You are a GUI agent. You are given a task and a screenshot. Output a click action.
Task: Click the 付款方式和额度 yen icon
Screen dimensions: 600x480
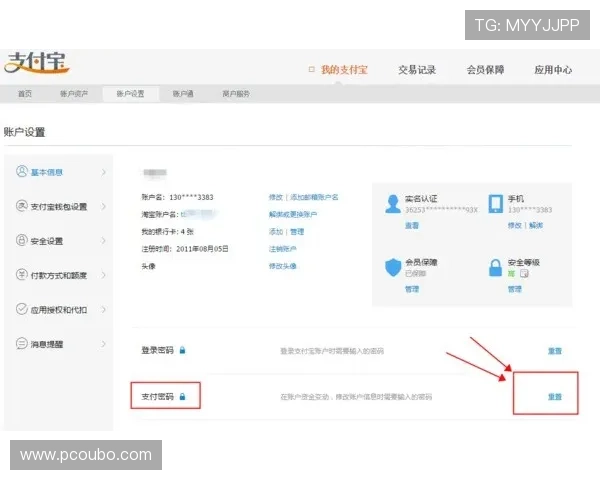click(x=22, y=274)
